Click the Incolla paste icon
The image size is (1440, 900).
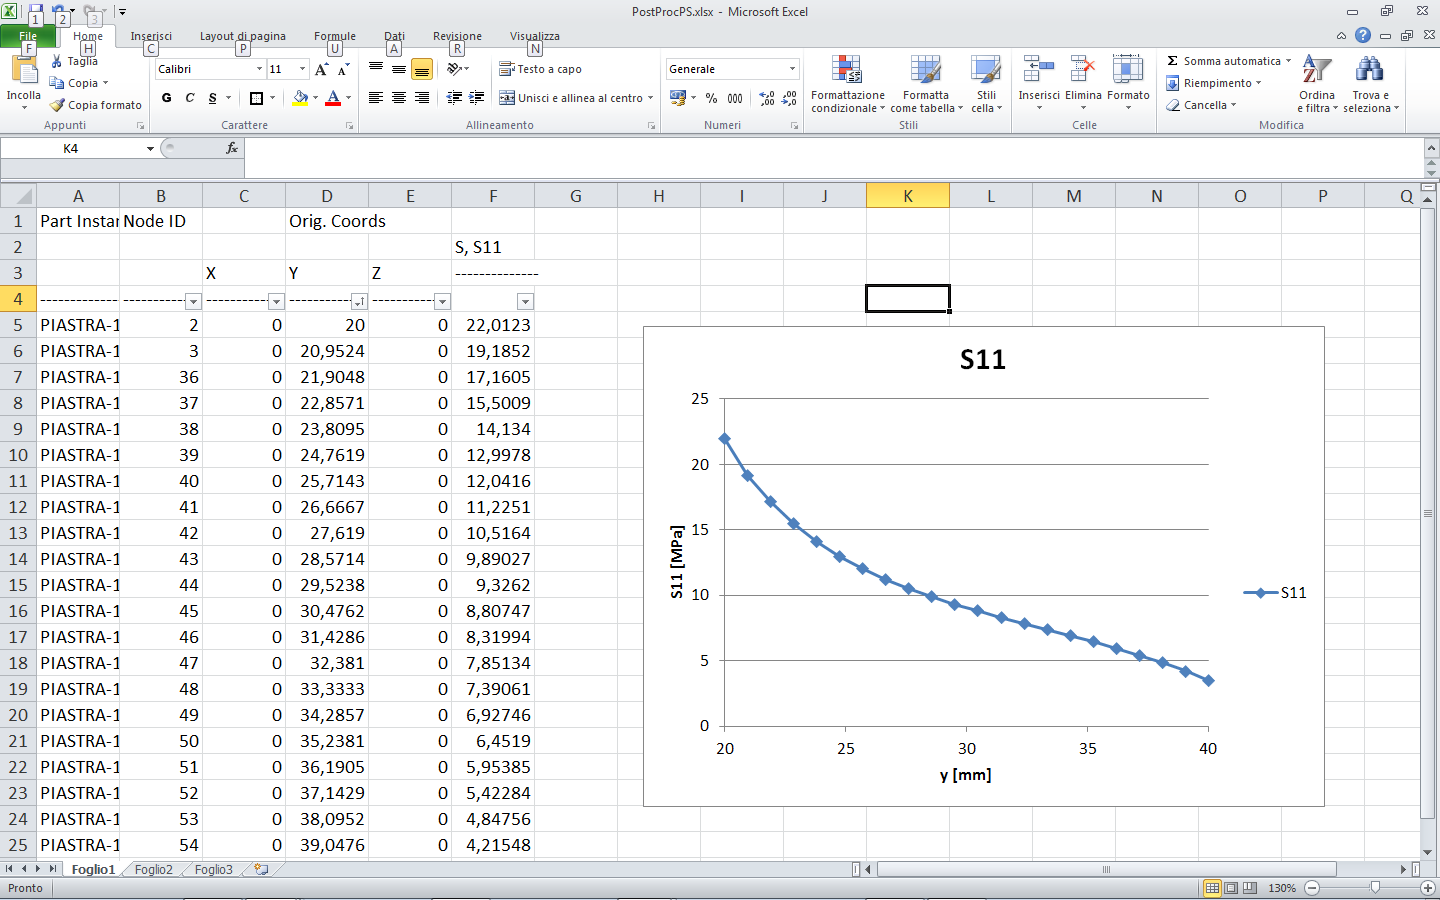23,70
